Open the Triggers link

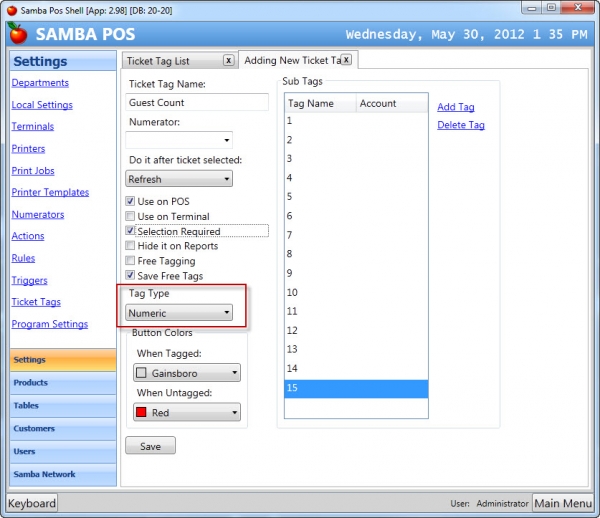coord(29,280)
